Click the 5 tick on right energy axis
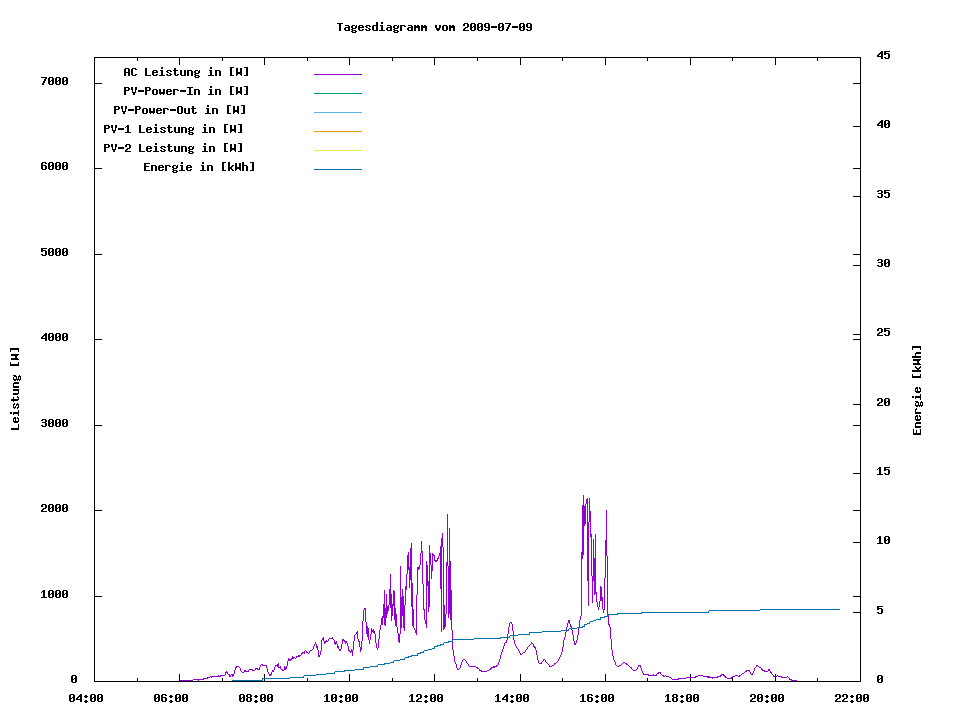Screen dimensions: 960x720 (x=880, y=611)
